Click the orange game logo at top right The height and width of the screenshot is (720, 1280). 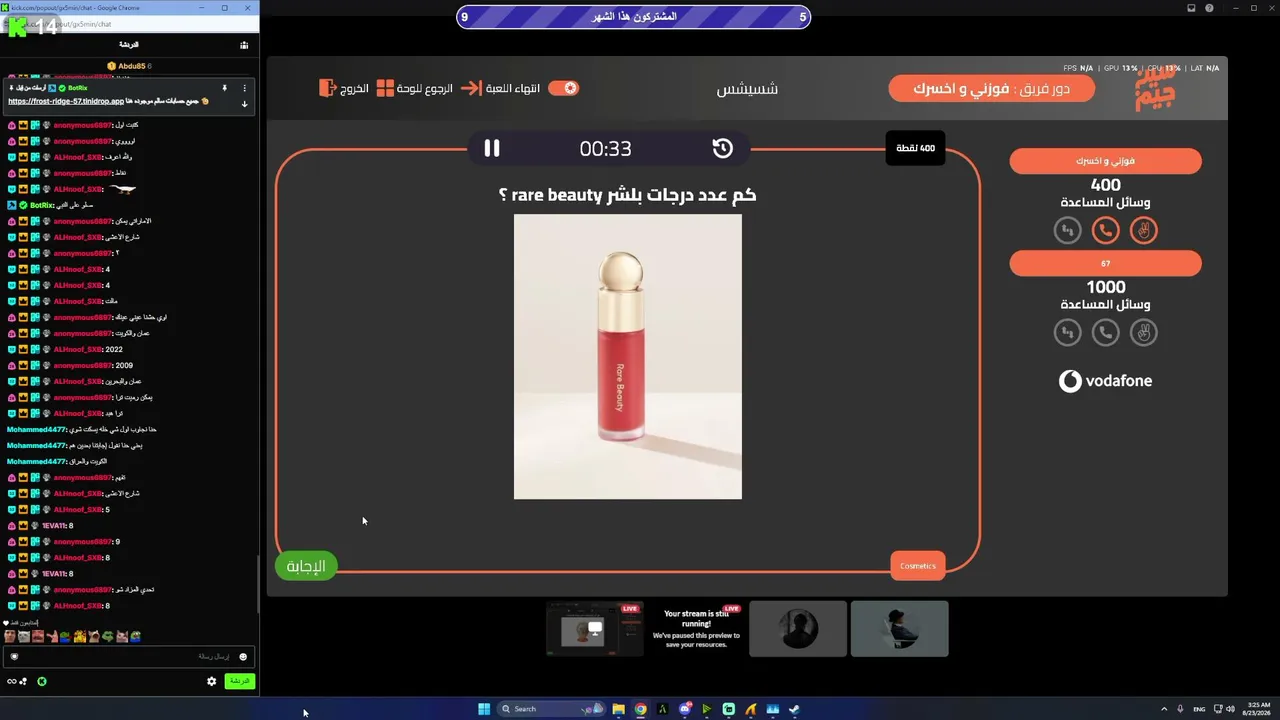point(1154,89)
